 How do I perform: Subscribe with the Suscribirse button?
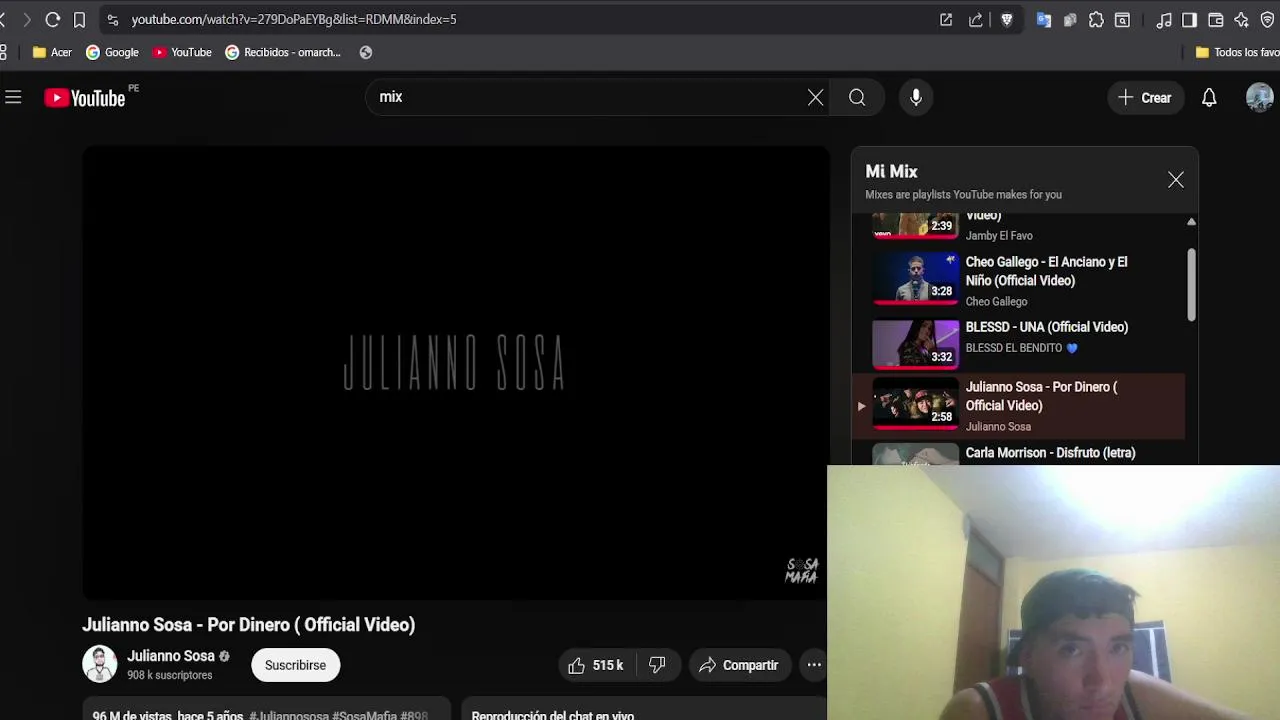click(295, 665)
